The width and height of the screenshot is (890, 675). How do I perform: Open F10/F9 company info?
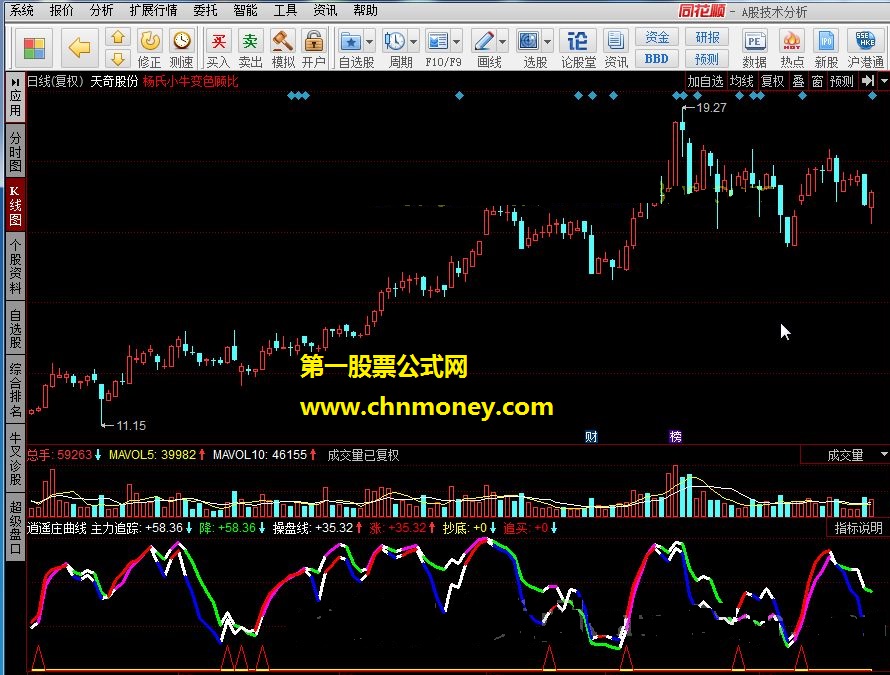pyautogui.click(x=438, y=42)
